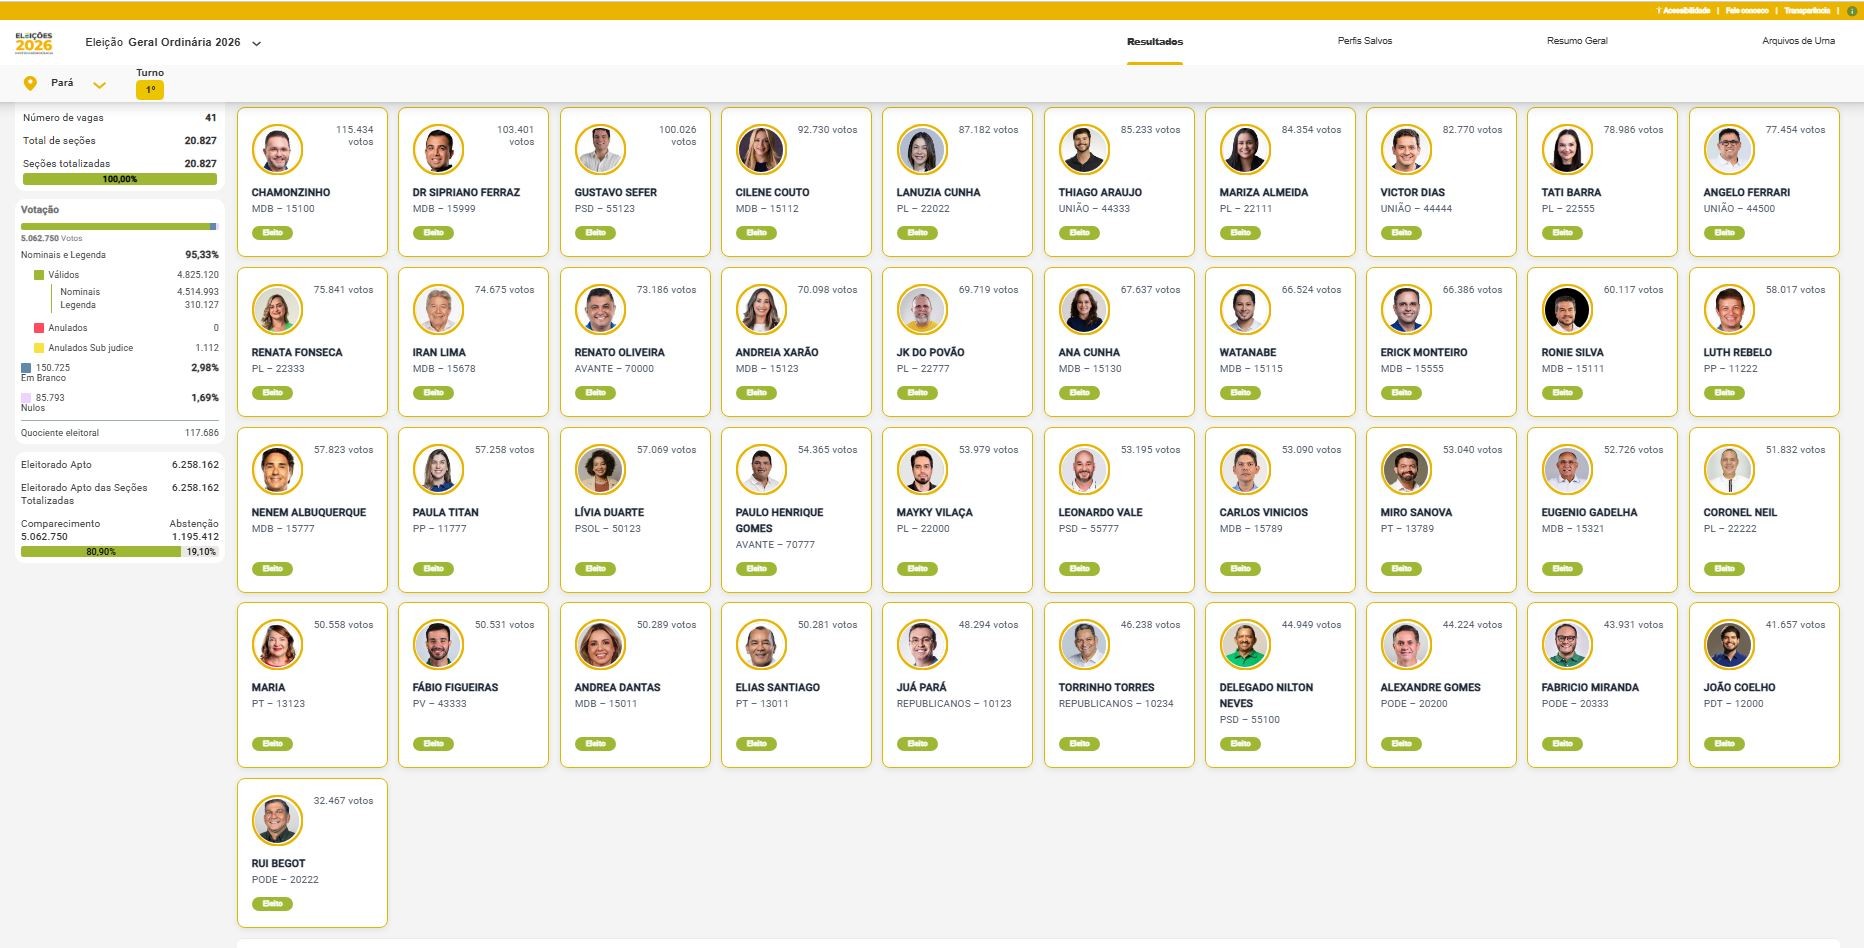Select Torrinho Torres party label REPUBLICANOS – 10234
Screen dimensions: 1864x948
click(x=1116, y=704)
